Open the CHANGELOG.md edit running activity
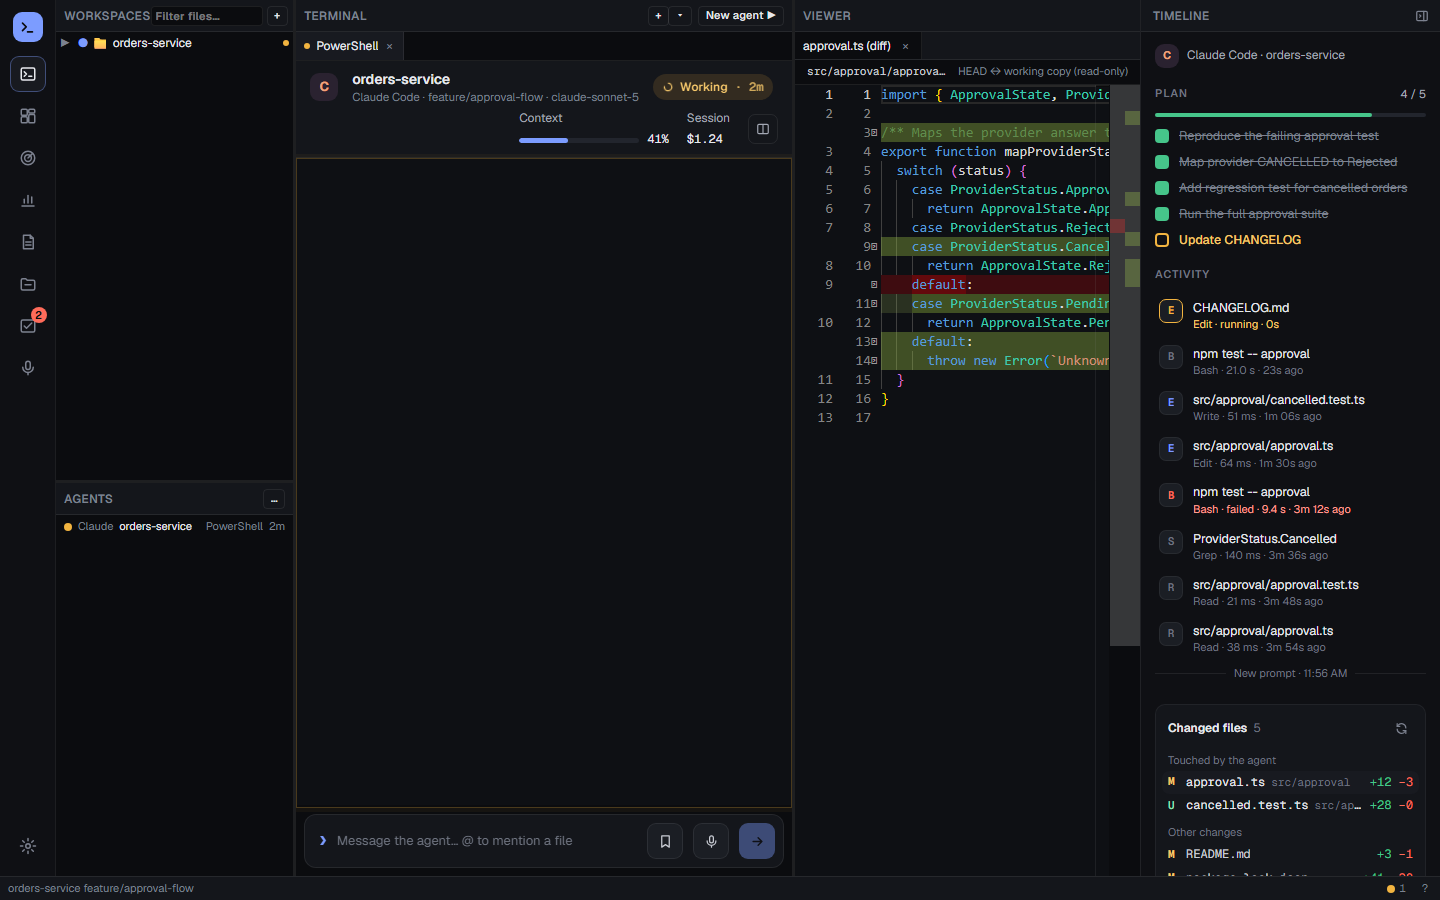 tap(1290, 315)
